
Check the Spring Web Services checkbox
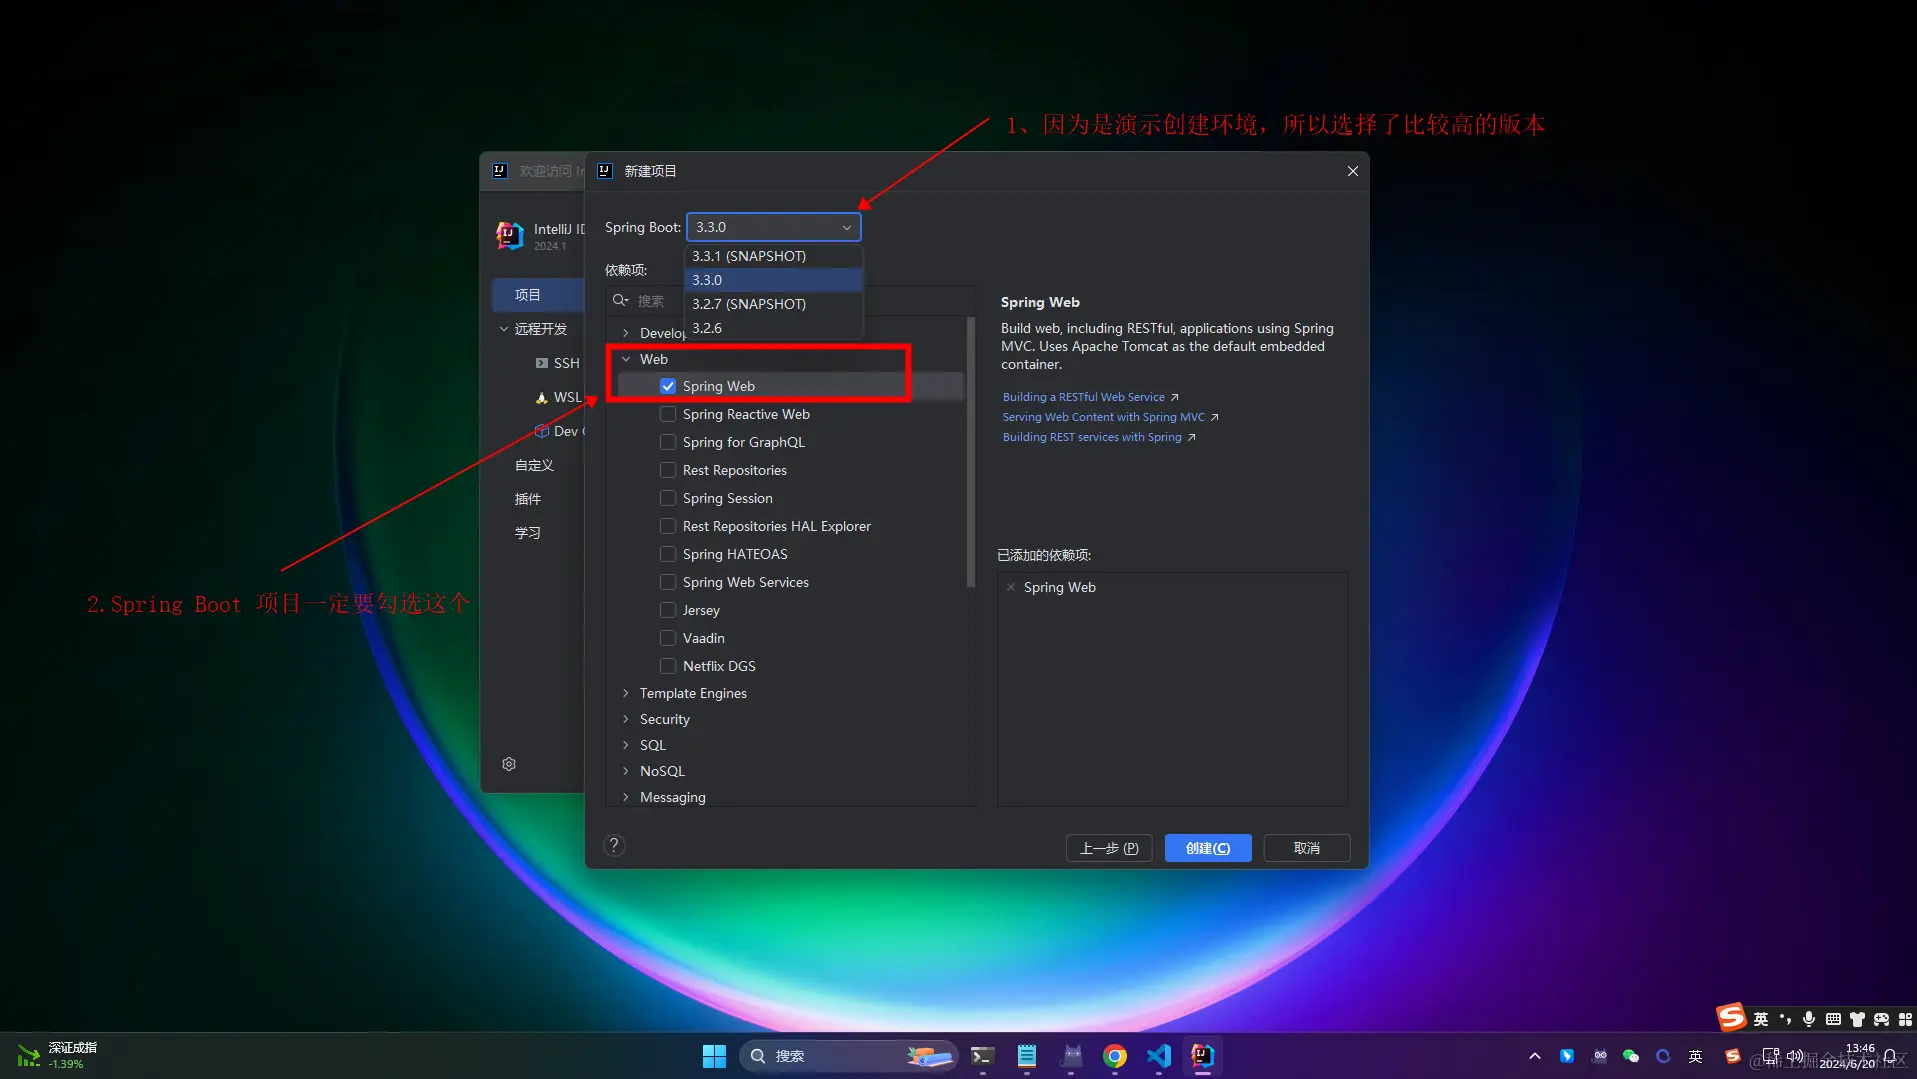(668, 582)
